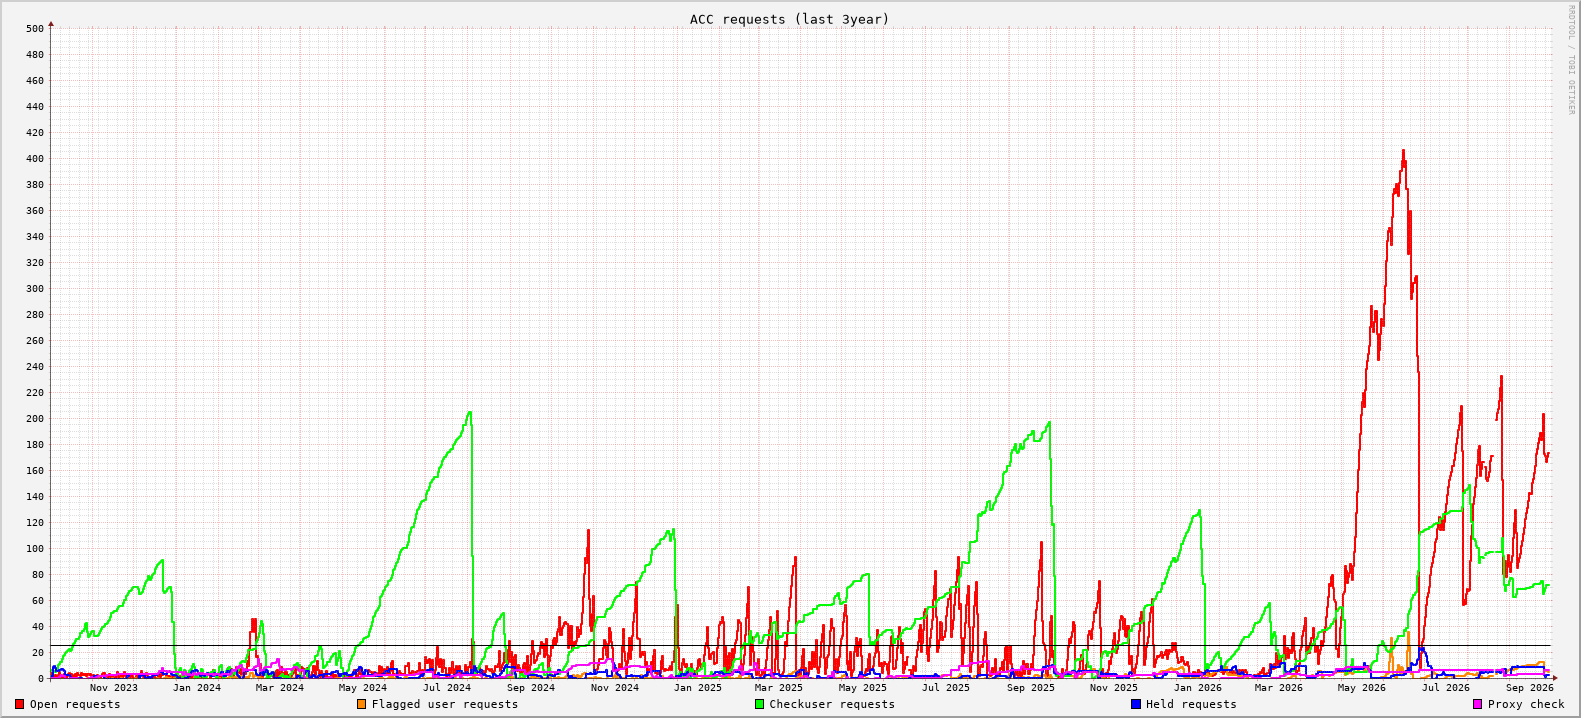Click the RRDTOOL / TOBI OETIKER watermark
Screen dimensions: 1581x718
1570,59
